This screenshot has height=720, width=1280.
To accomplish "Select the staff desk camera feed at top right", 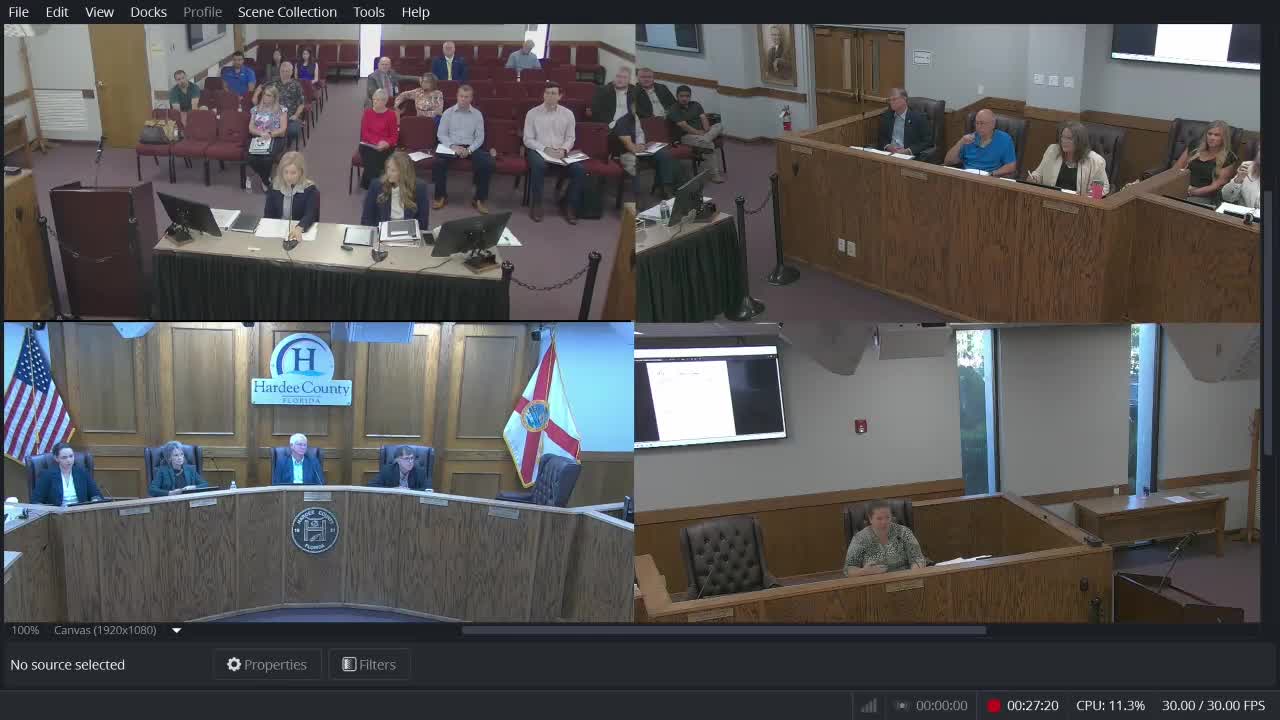I will click(x=948, y=172).
